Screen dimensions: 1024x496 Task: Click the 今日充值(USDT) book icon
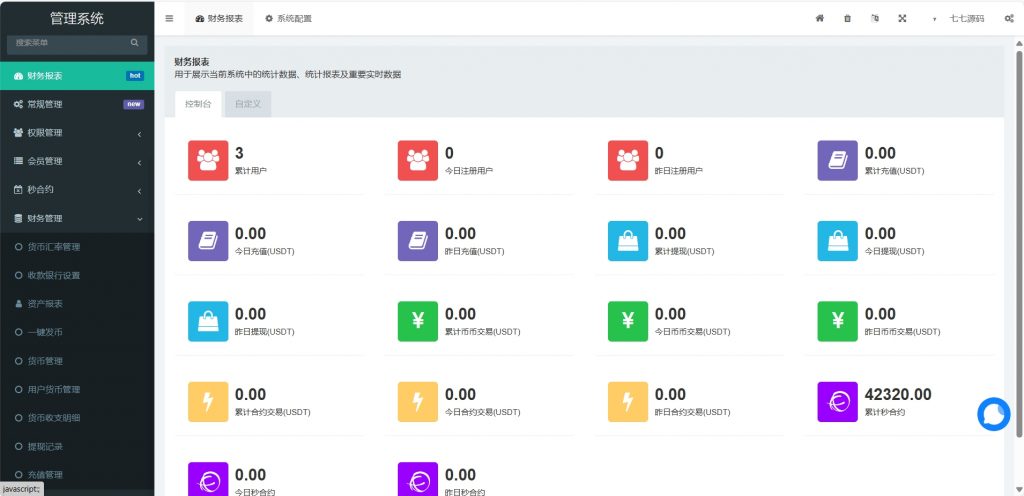pos(208,241)
